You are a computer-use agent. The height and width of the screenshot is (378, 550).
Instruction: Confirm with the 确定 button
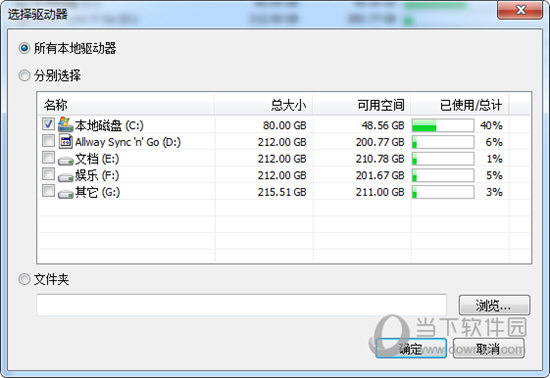[x=411, y=348]
